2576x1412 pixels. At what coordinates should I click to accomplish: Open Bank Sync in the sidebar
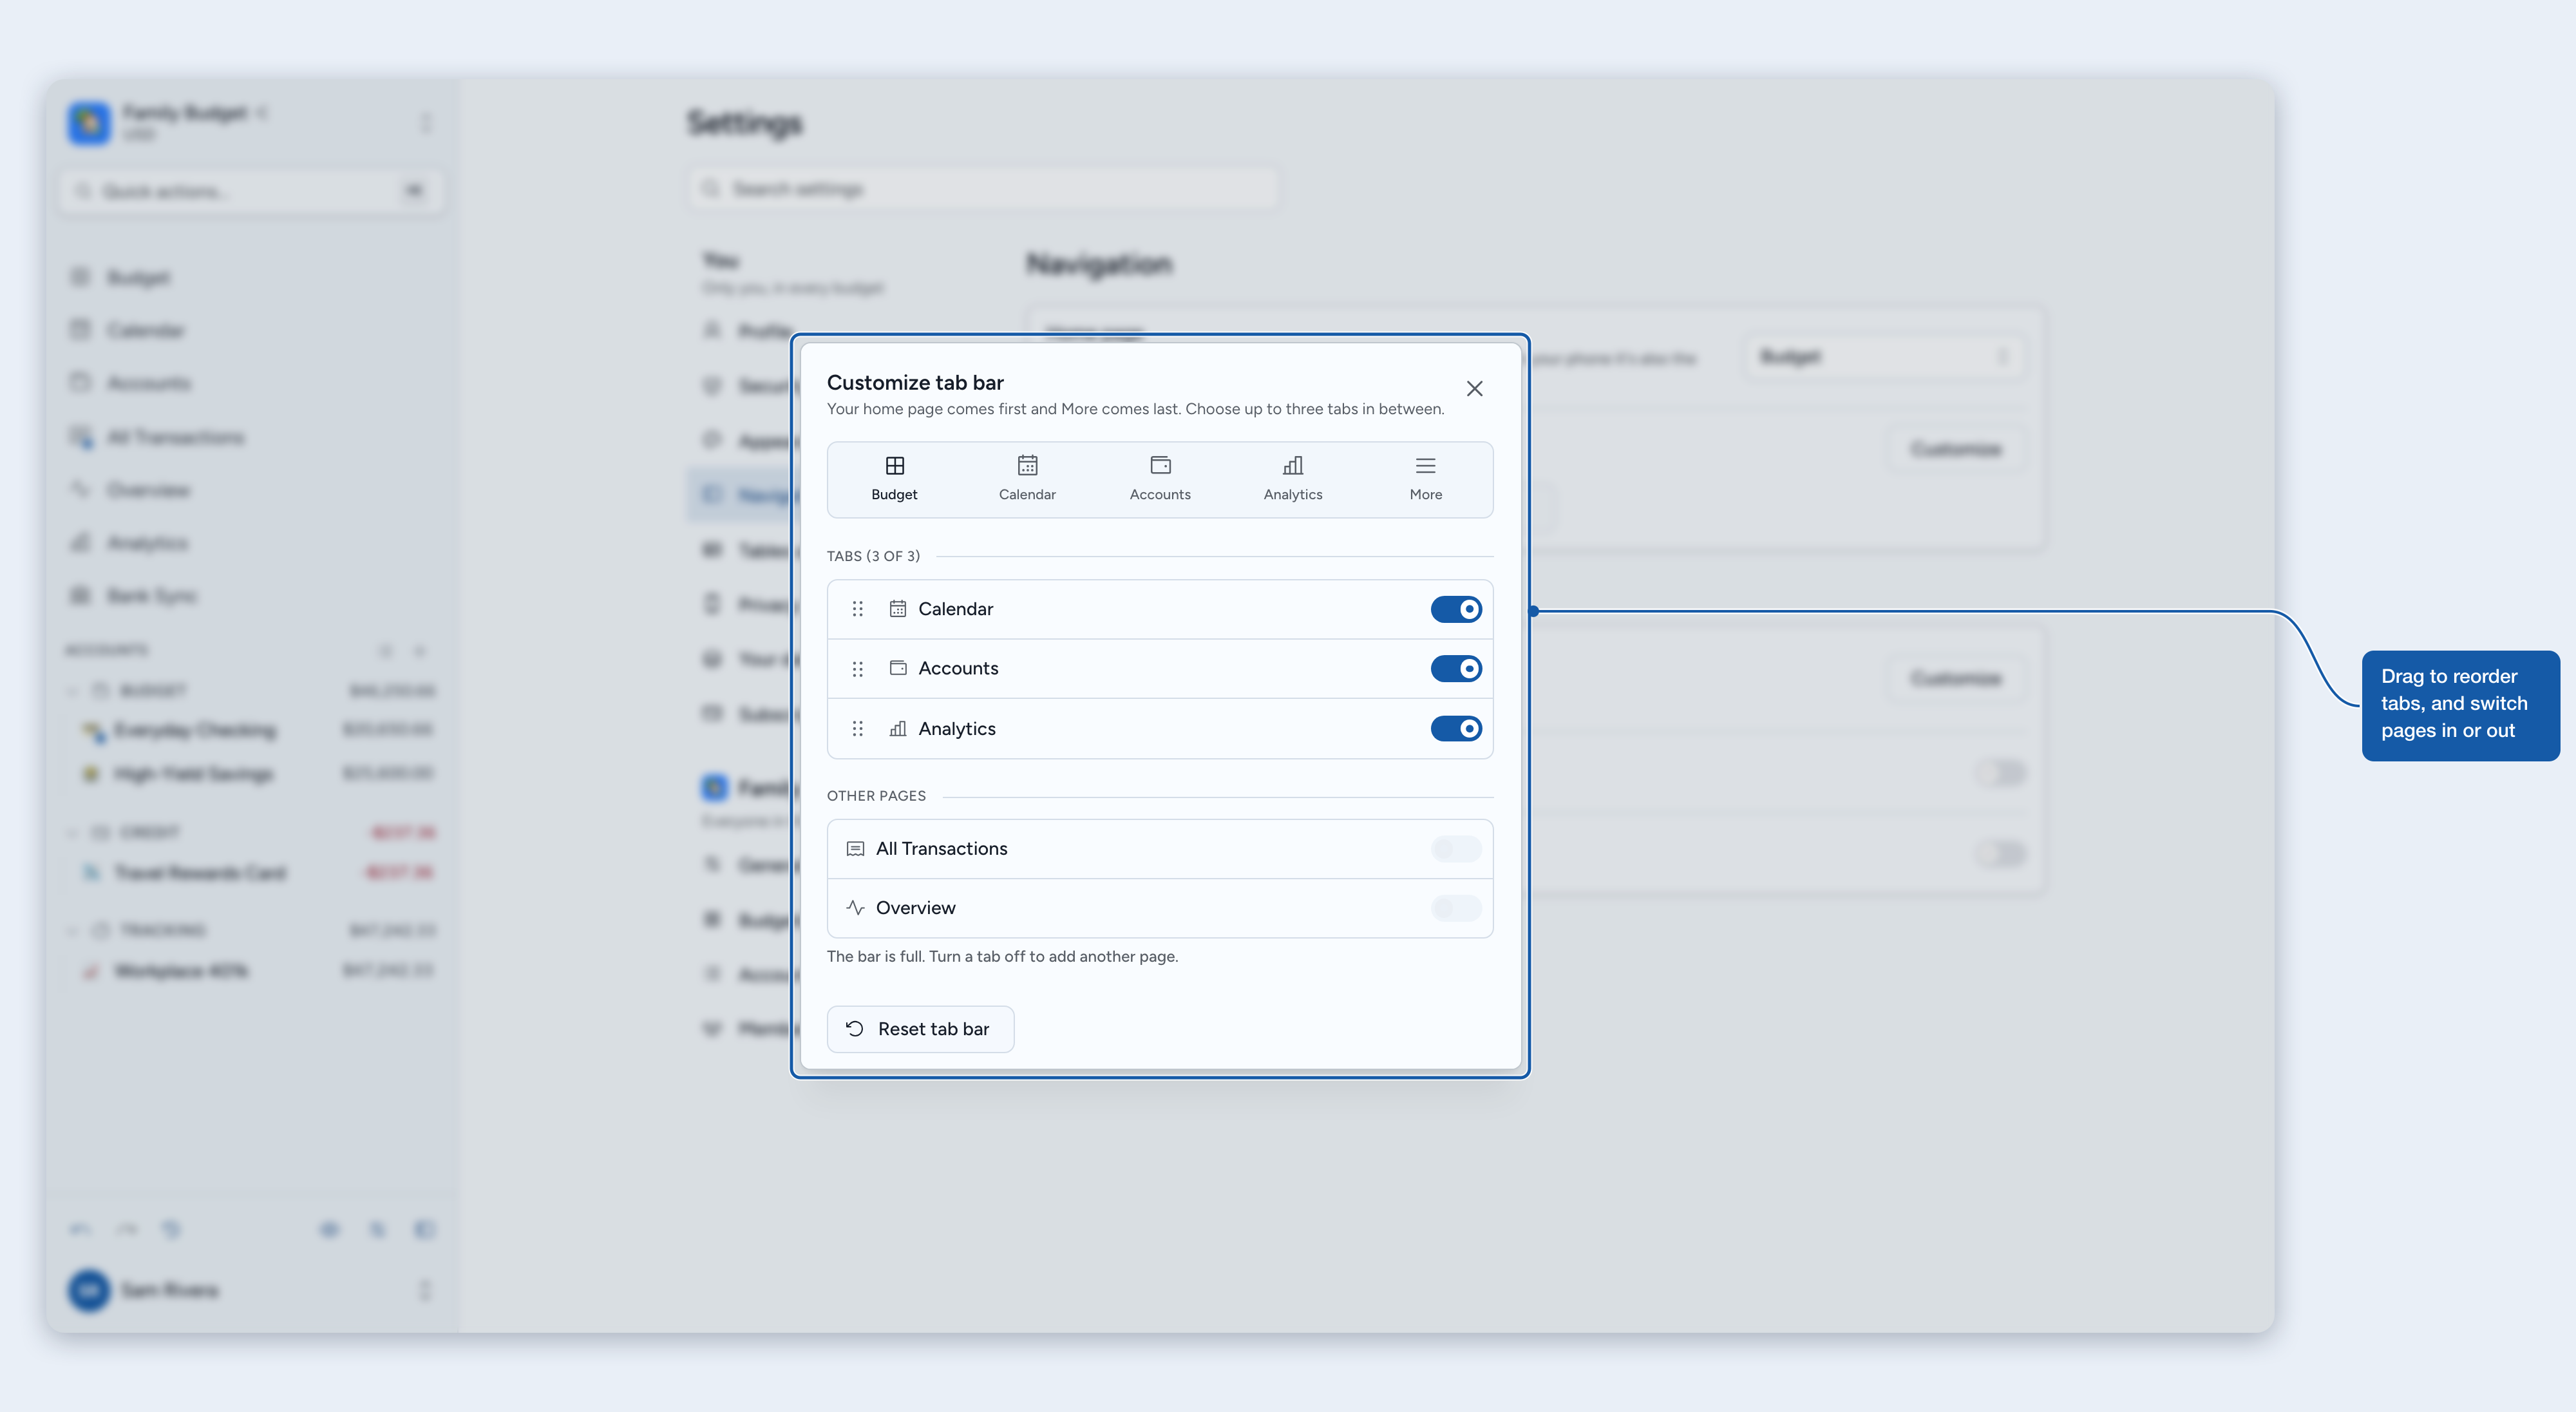252,596
